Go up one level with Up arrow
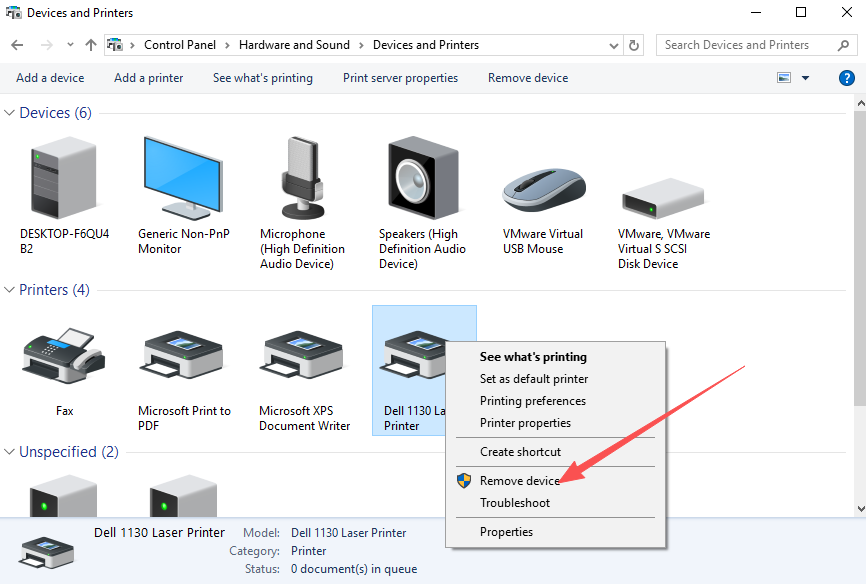 pyautogui.click(x=91, y=45)
